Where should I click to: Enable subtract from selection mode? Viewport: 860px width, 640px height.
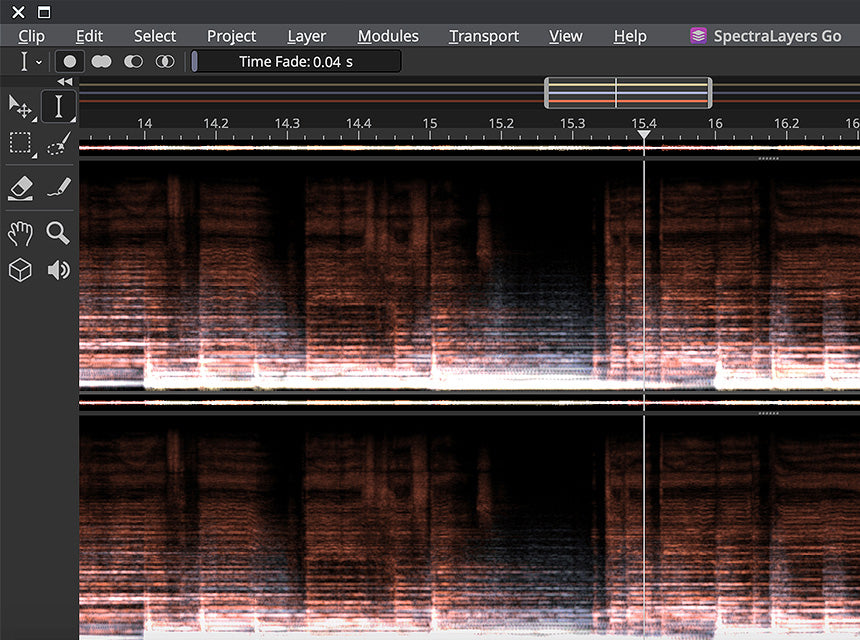(133, 61)
